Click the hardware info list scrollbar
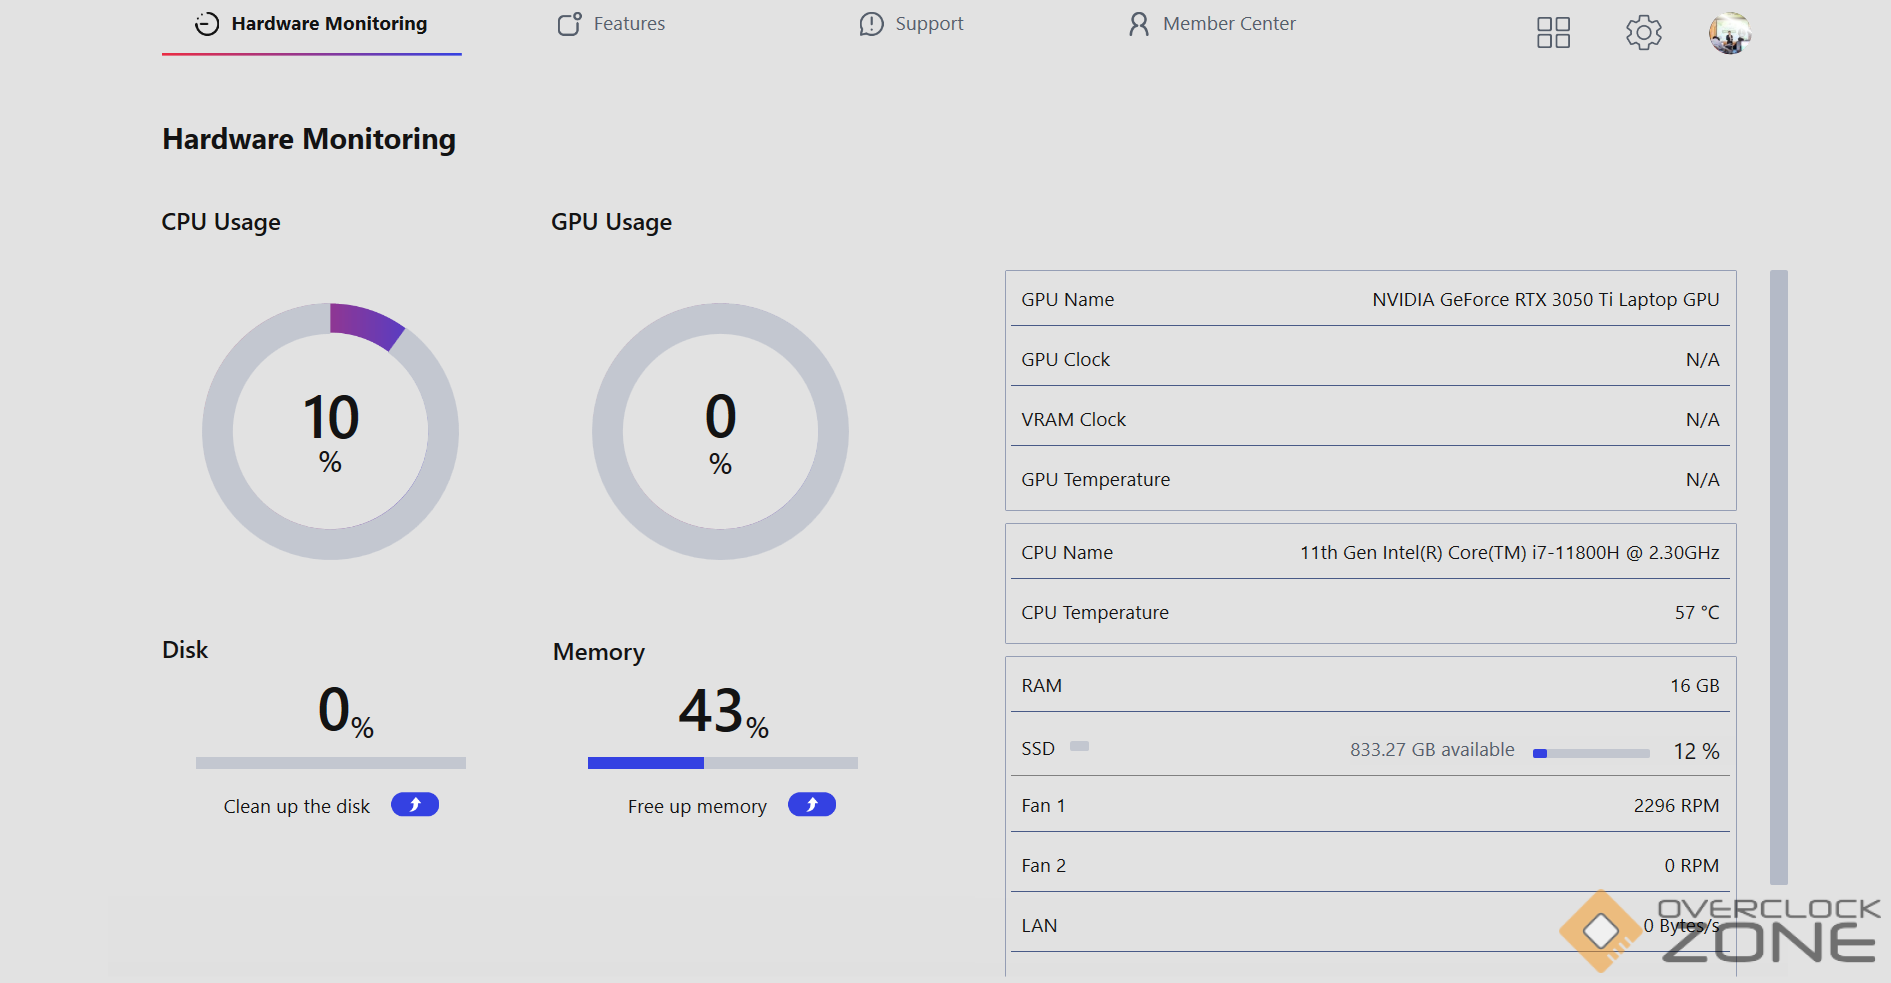Image resolution: width=1891 pixels, height=983 pixels. click(1778, 576)
